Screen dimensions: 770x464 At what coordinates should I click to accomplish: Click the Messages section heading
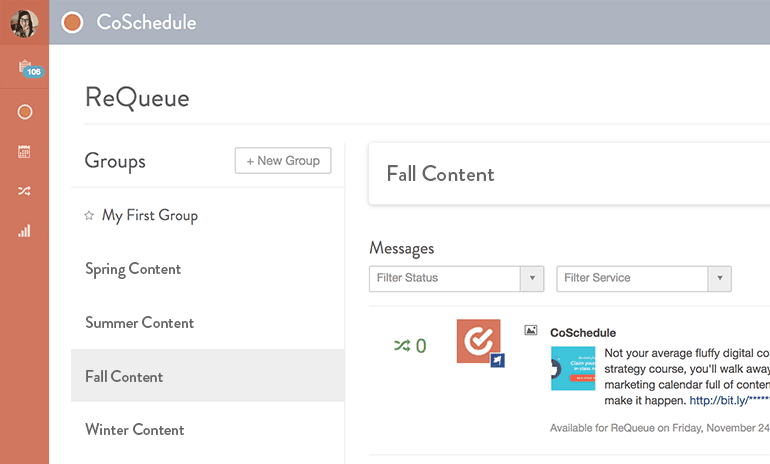[x=402, y=248]
